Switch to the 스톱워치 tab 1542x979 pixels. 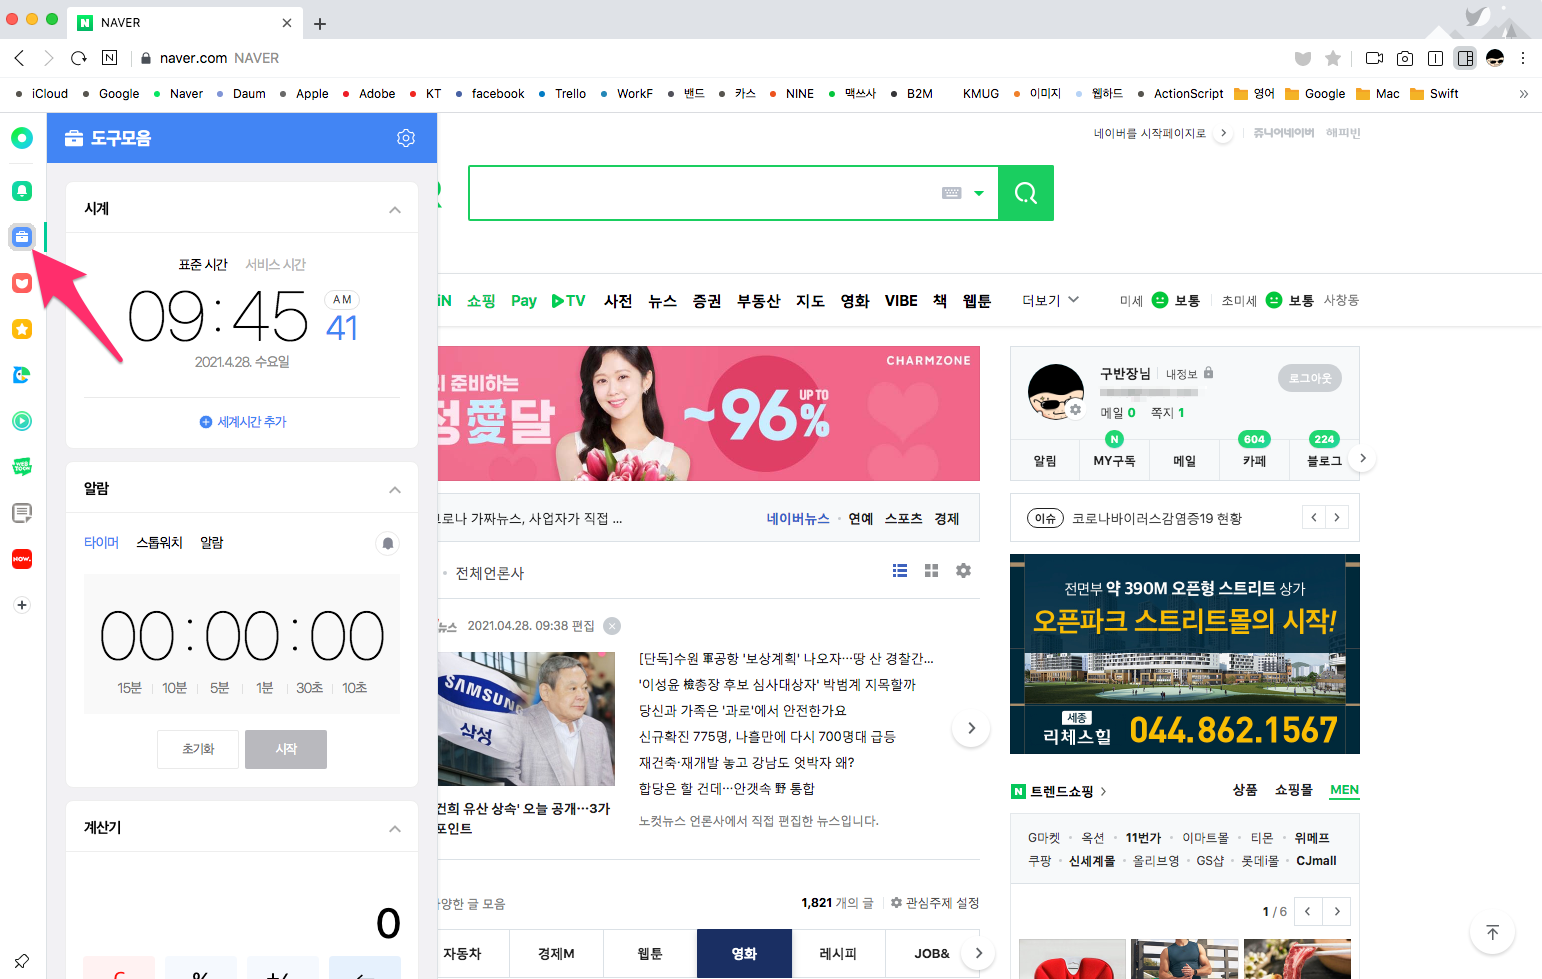coord(159,543)
